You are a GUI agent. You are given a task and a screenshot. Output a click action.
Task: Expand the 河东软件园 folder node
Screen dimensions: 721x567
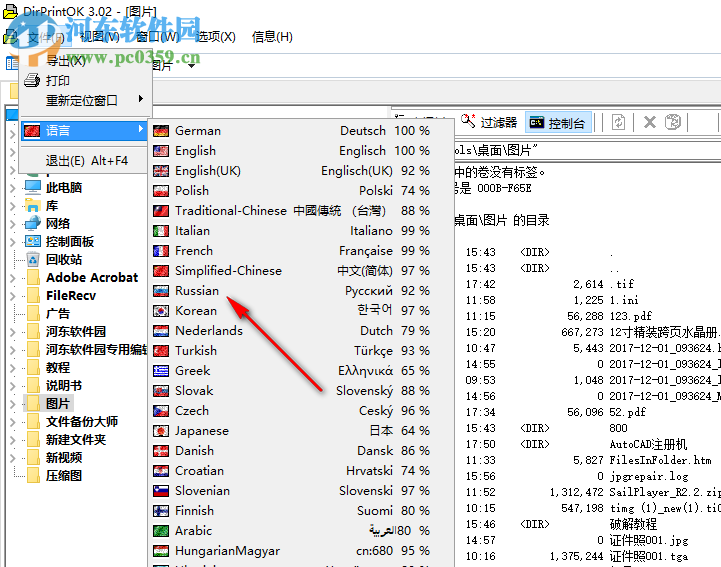pos(12,332)
